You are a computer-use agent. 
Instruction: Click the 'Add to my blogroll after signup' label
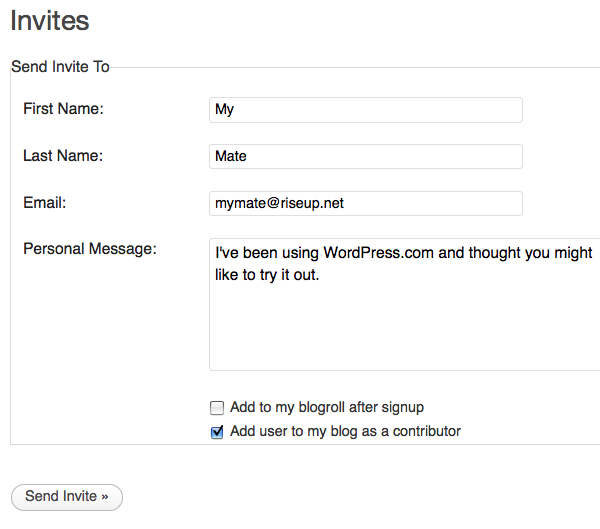(327, 408)
